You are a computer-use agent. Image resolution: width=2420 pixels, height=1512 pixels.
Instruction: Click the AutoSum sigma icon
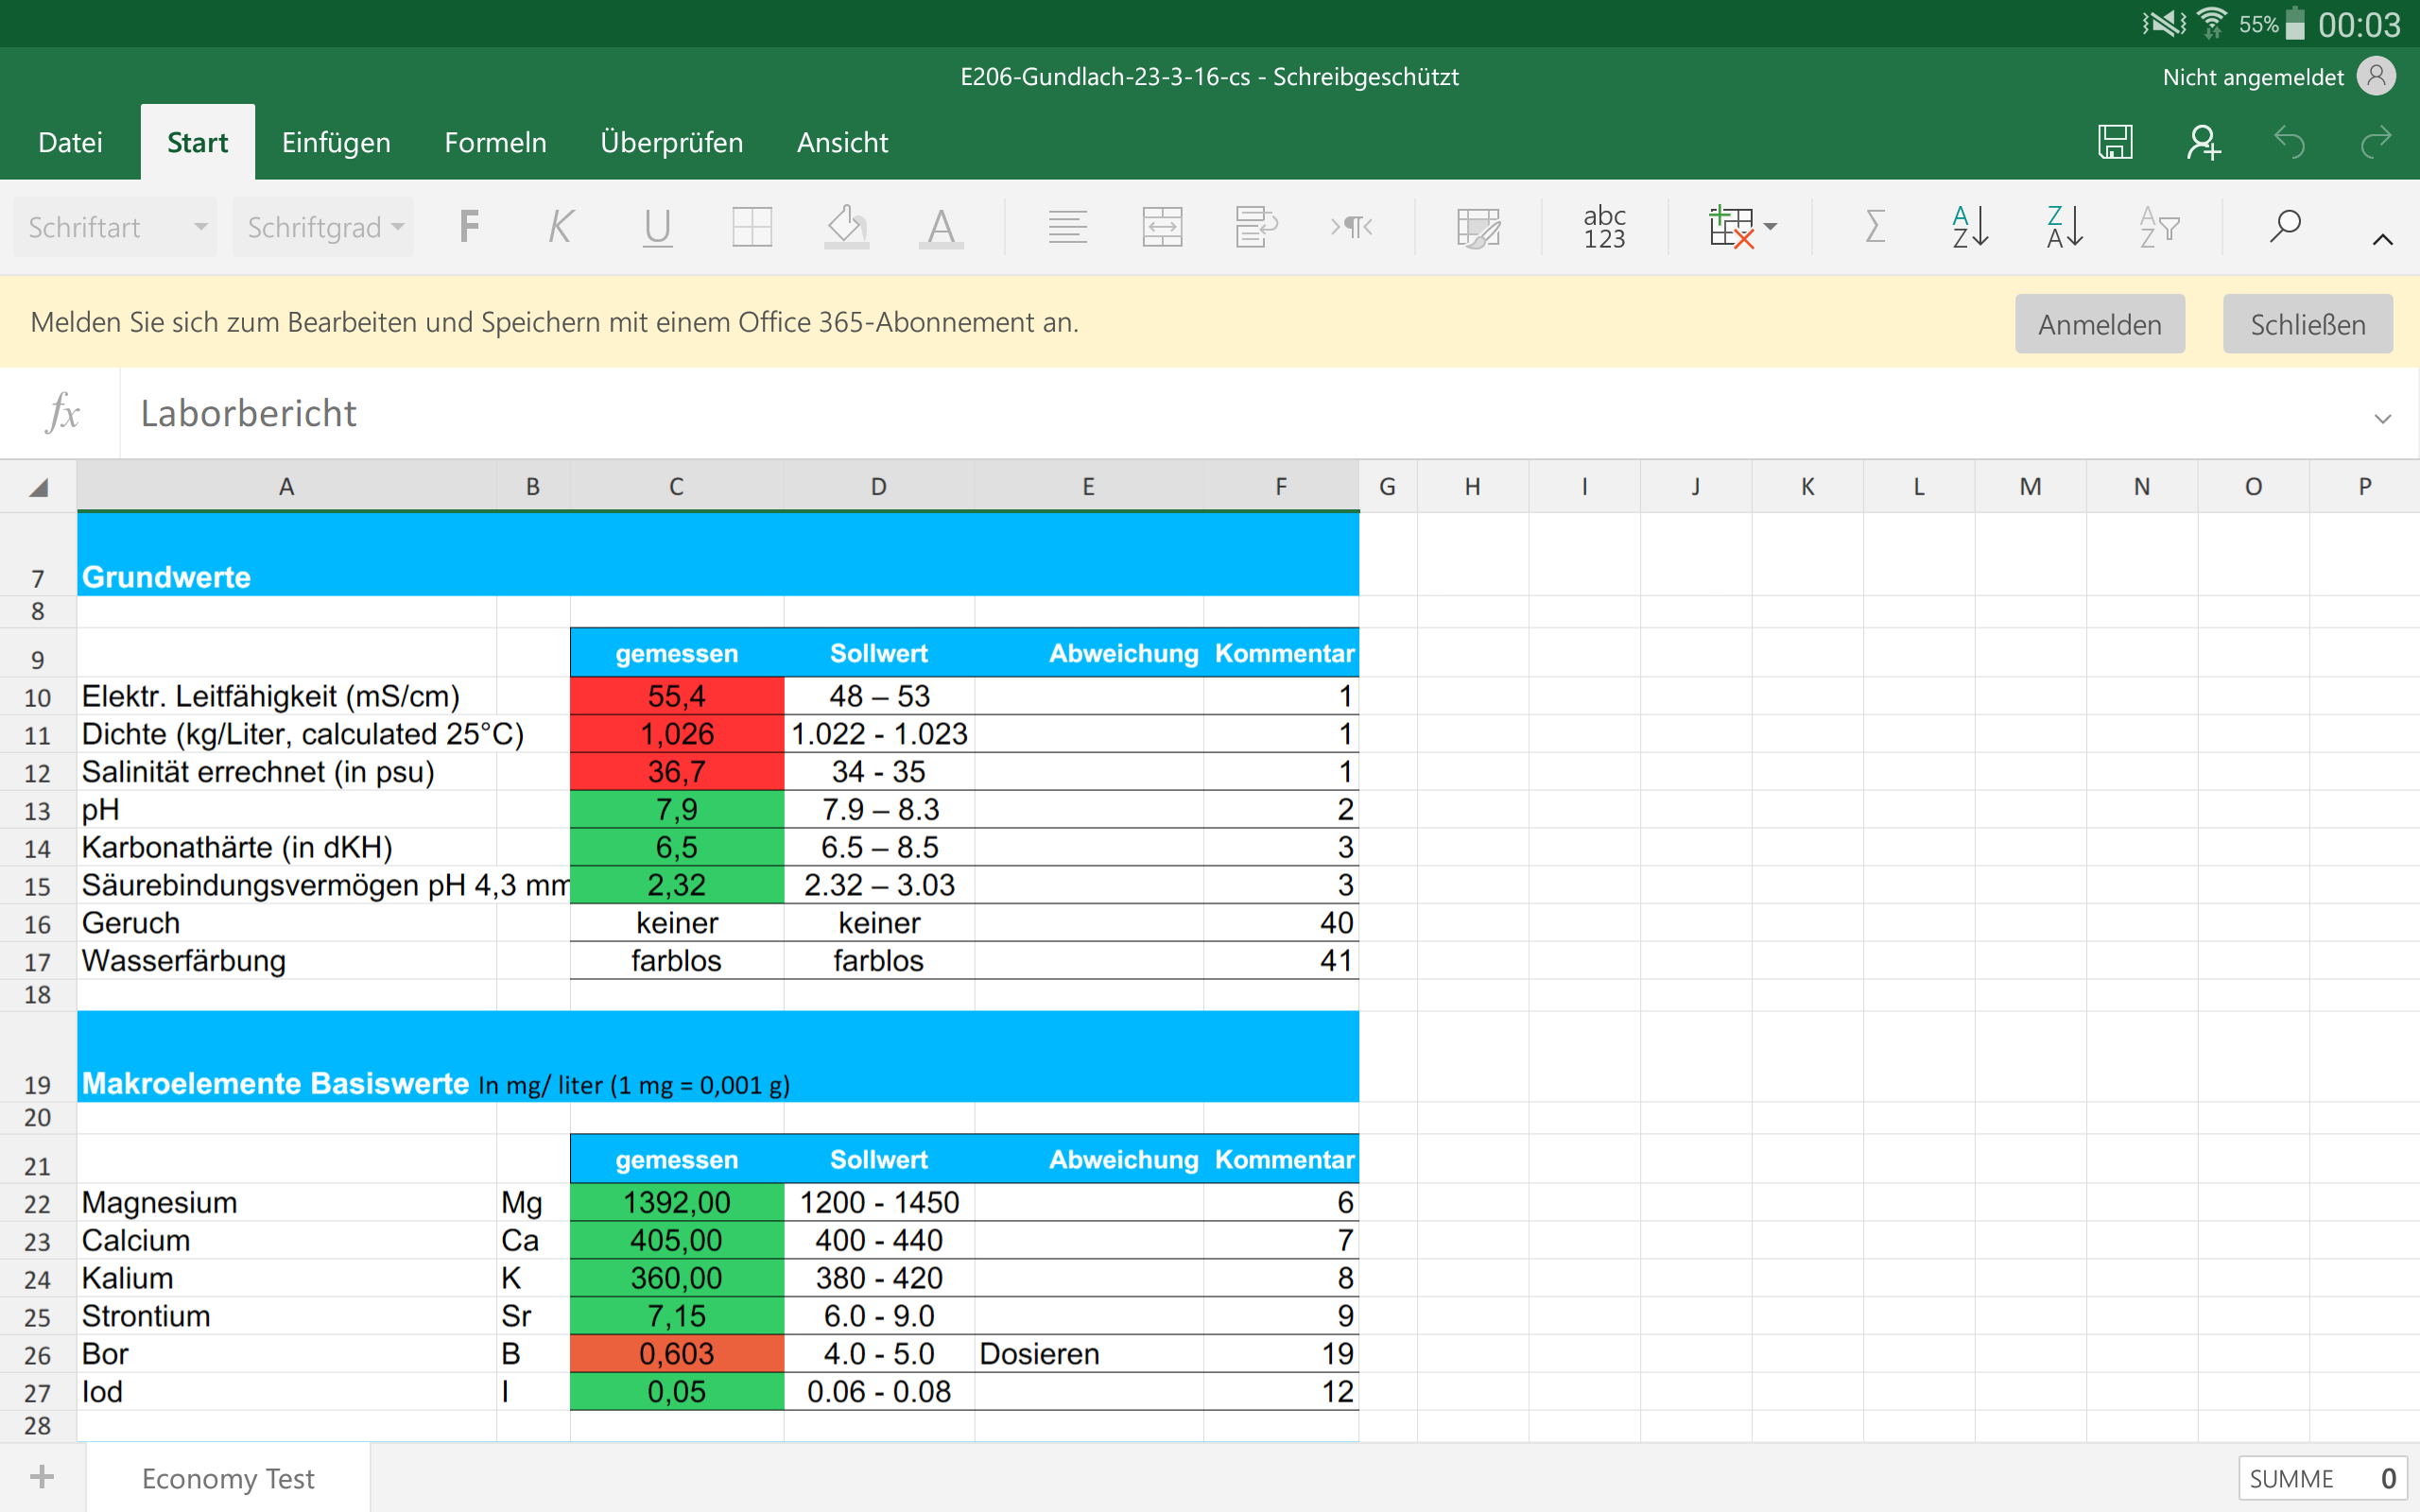point(1875,227)
